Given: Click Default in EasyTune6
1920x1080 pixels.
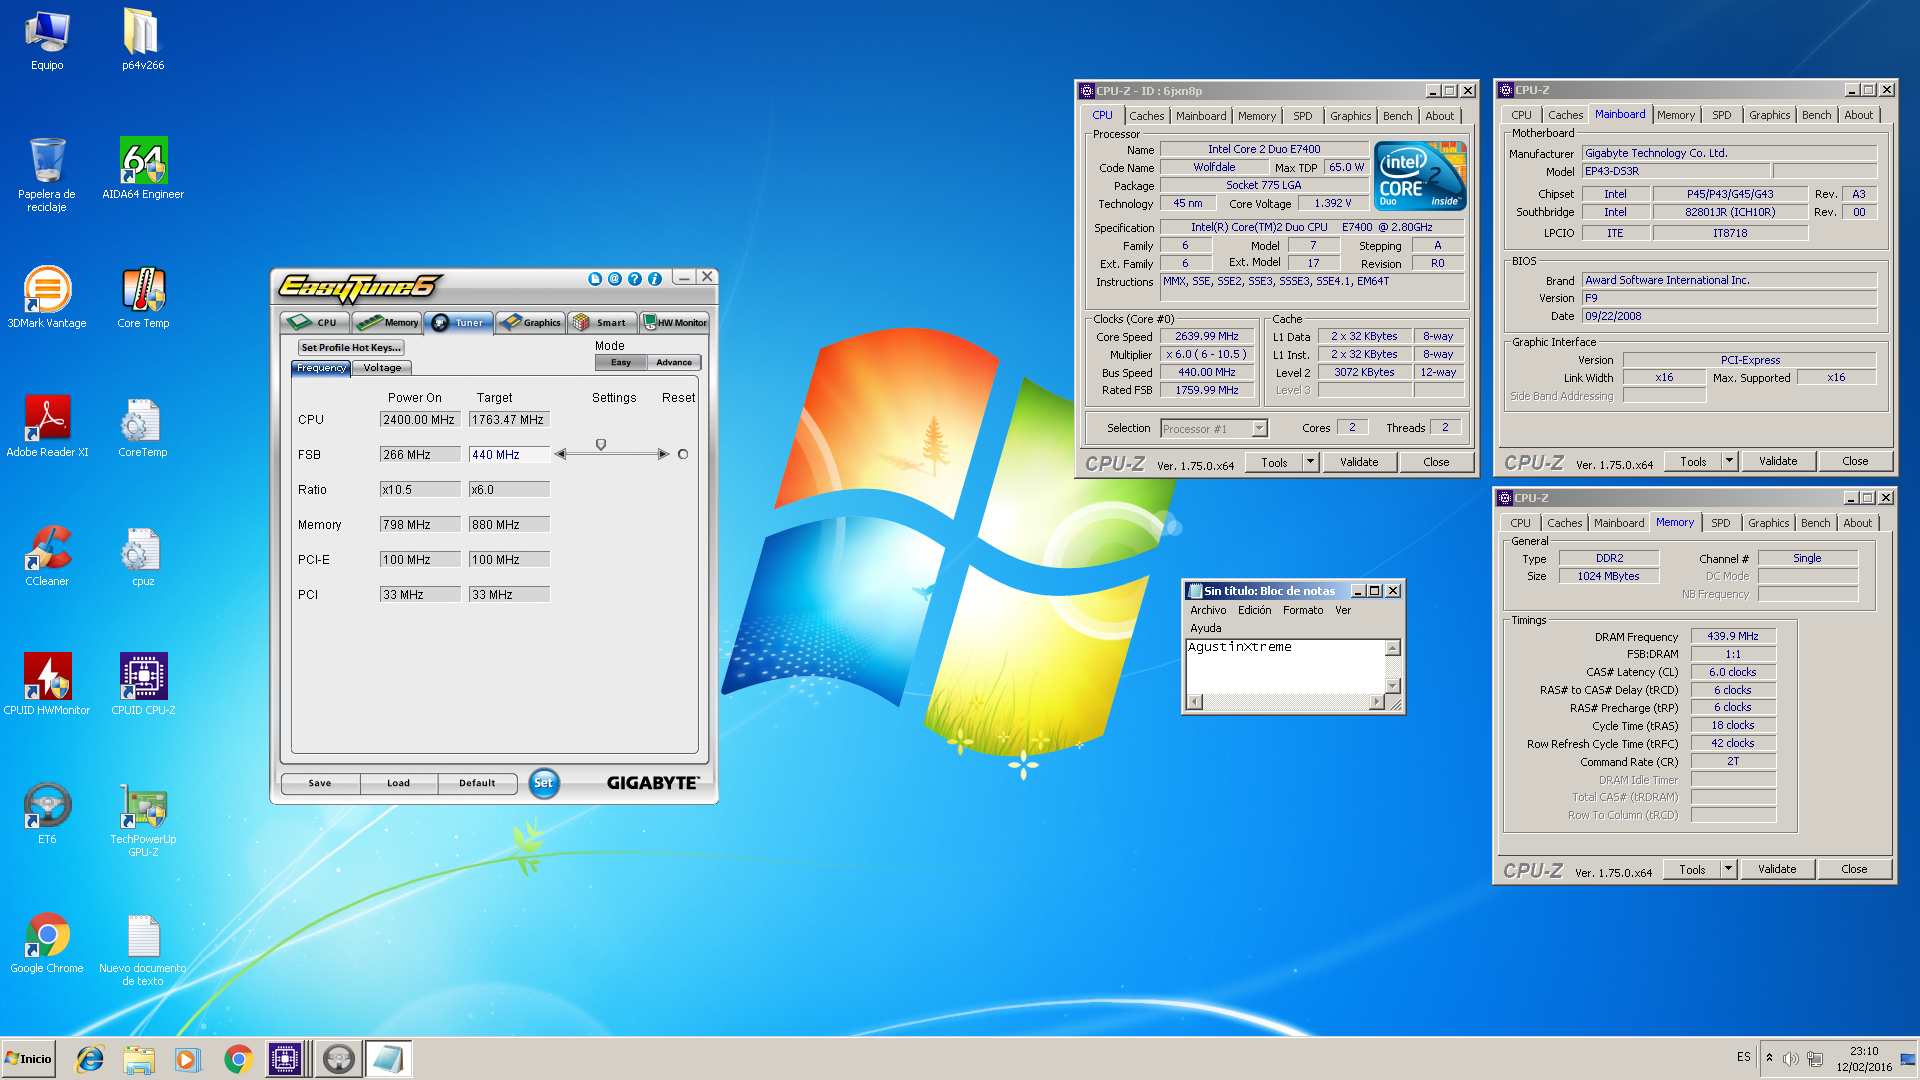Looking at the screenshot, I should pyautogui.click(x=477, y=783).
